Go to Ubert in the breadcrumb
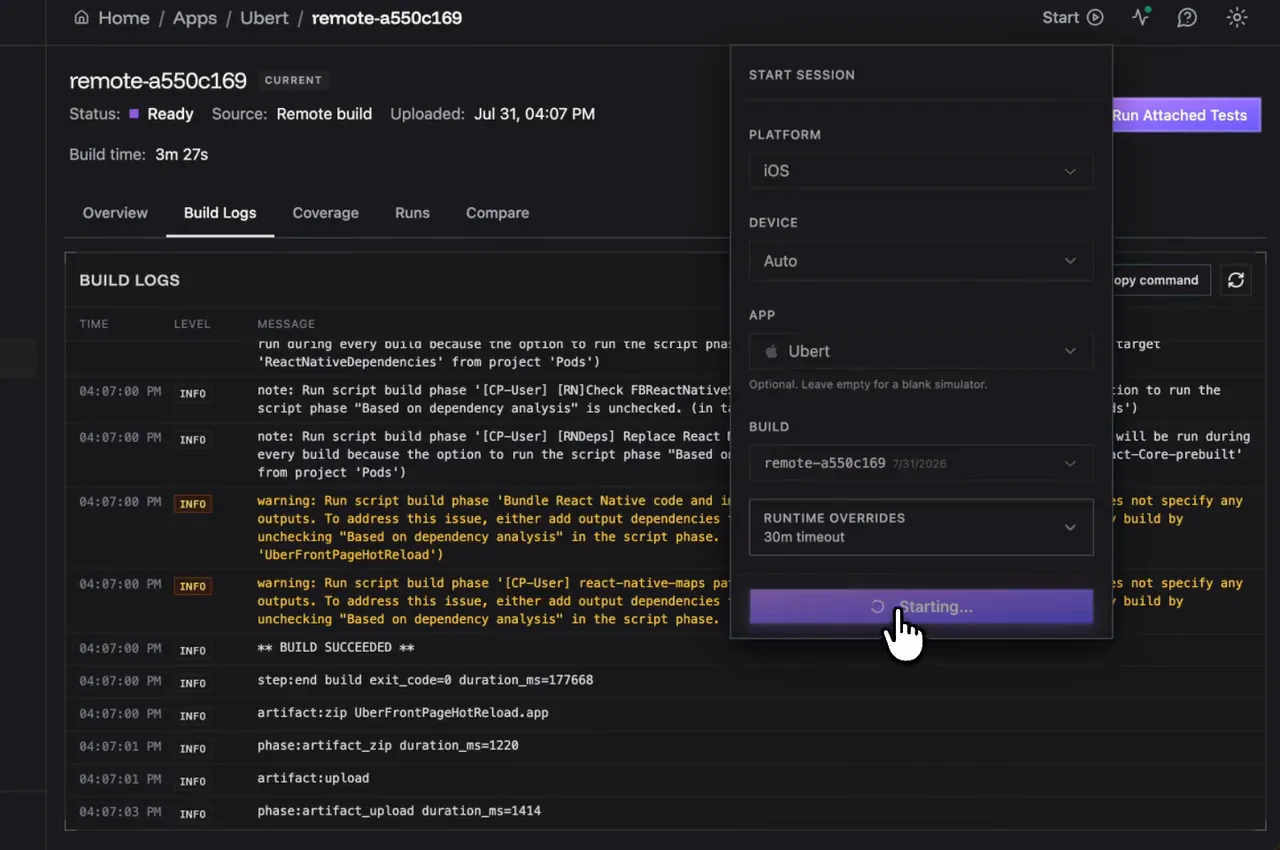The width and height of the screenshot is (1280, 850). click(264, 18)
